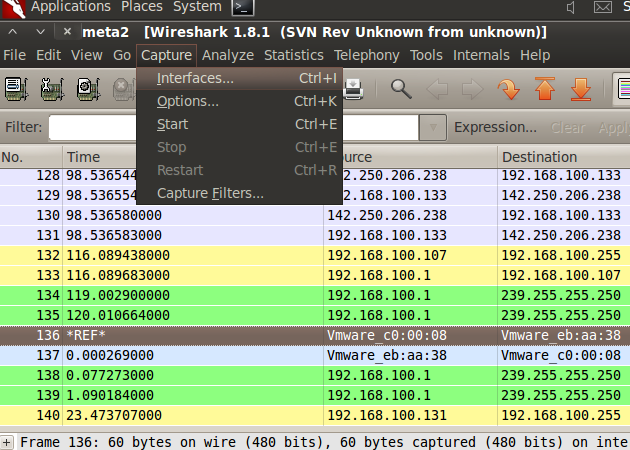Select packet 138 at time 0.077273000

pos(315,376)
